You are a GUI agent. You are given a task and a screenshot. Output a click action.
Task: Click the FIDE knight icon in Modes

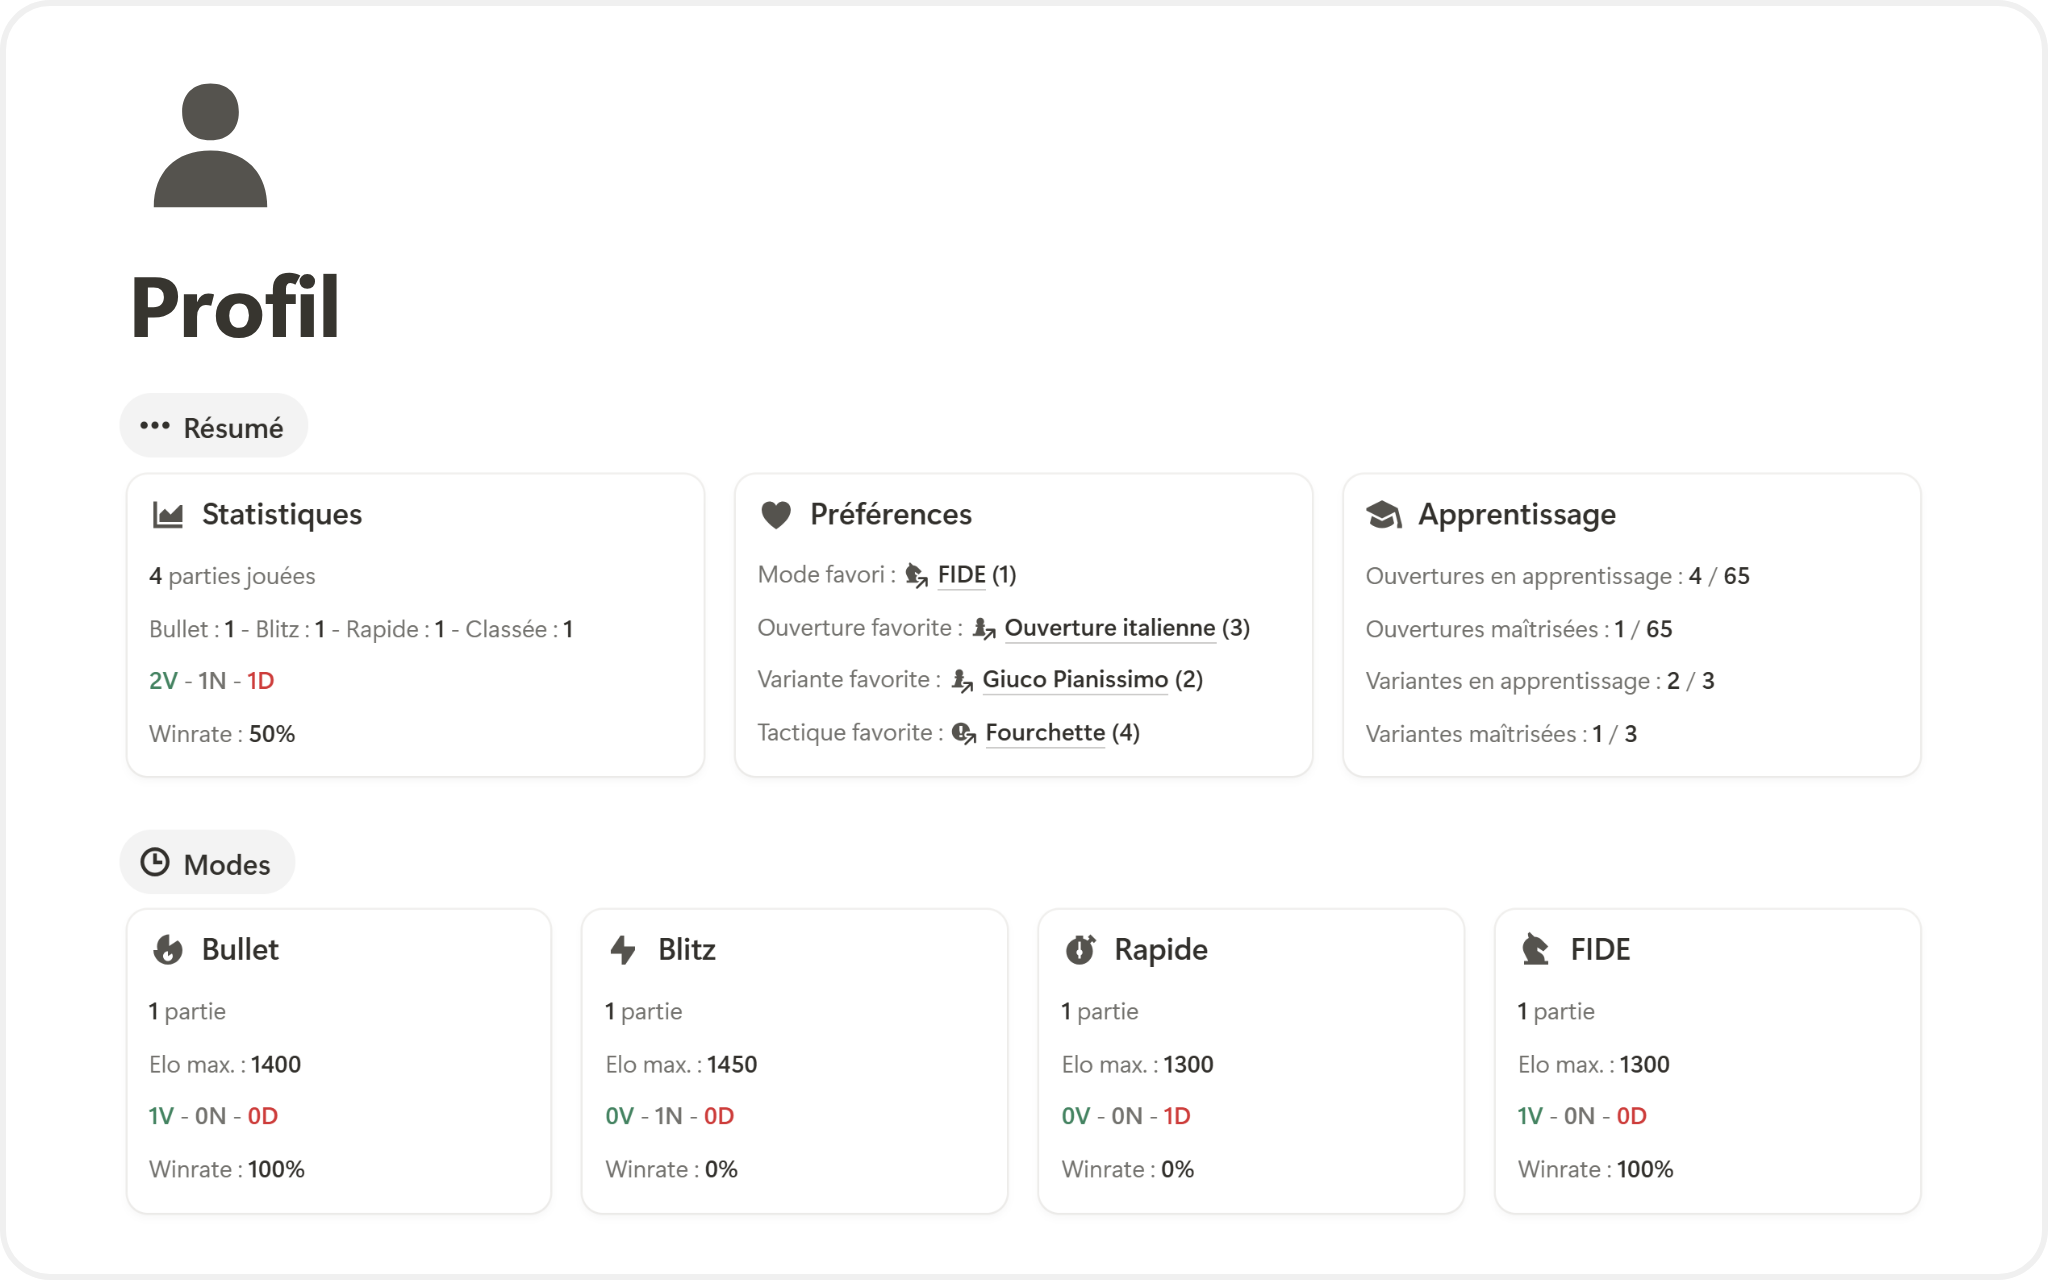click(x=1535, y=949)
